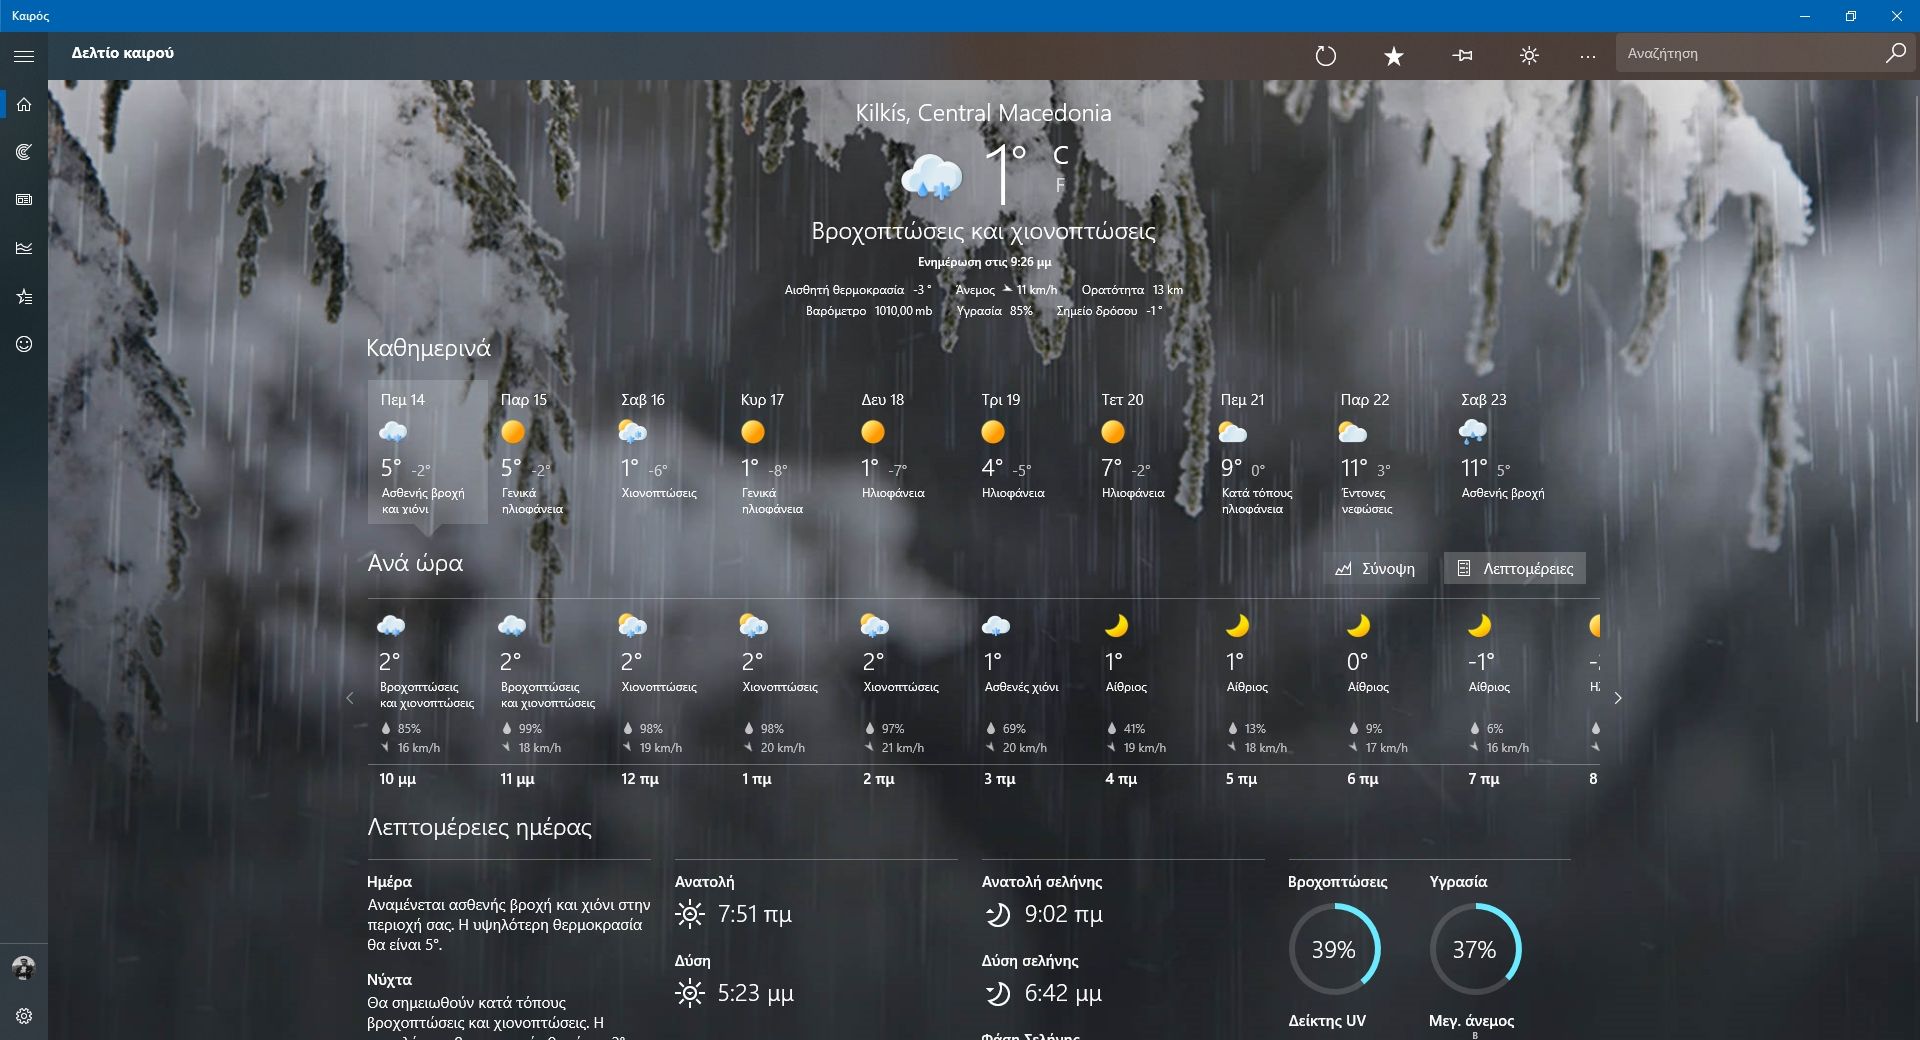Add Kilkís to favorites with the star
The height and width of the screenshot is (1040, 1920).
click(x=1392, y=56)
